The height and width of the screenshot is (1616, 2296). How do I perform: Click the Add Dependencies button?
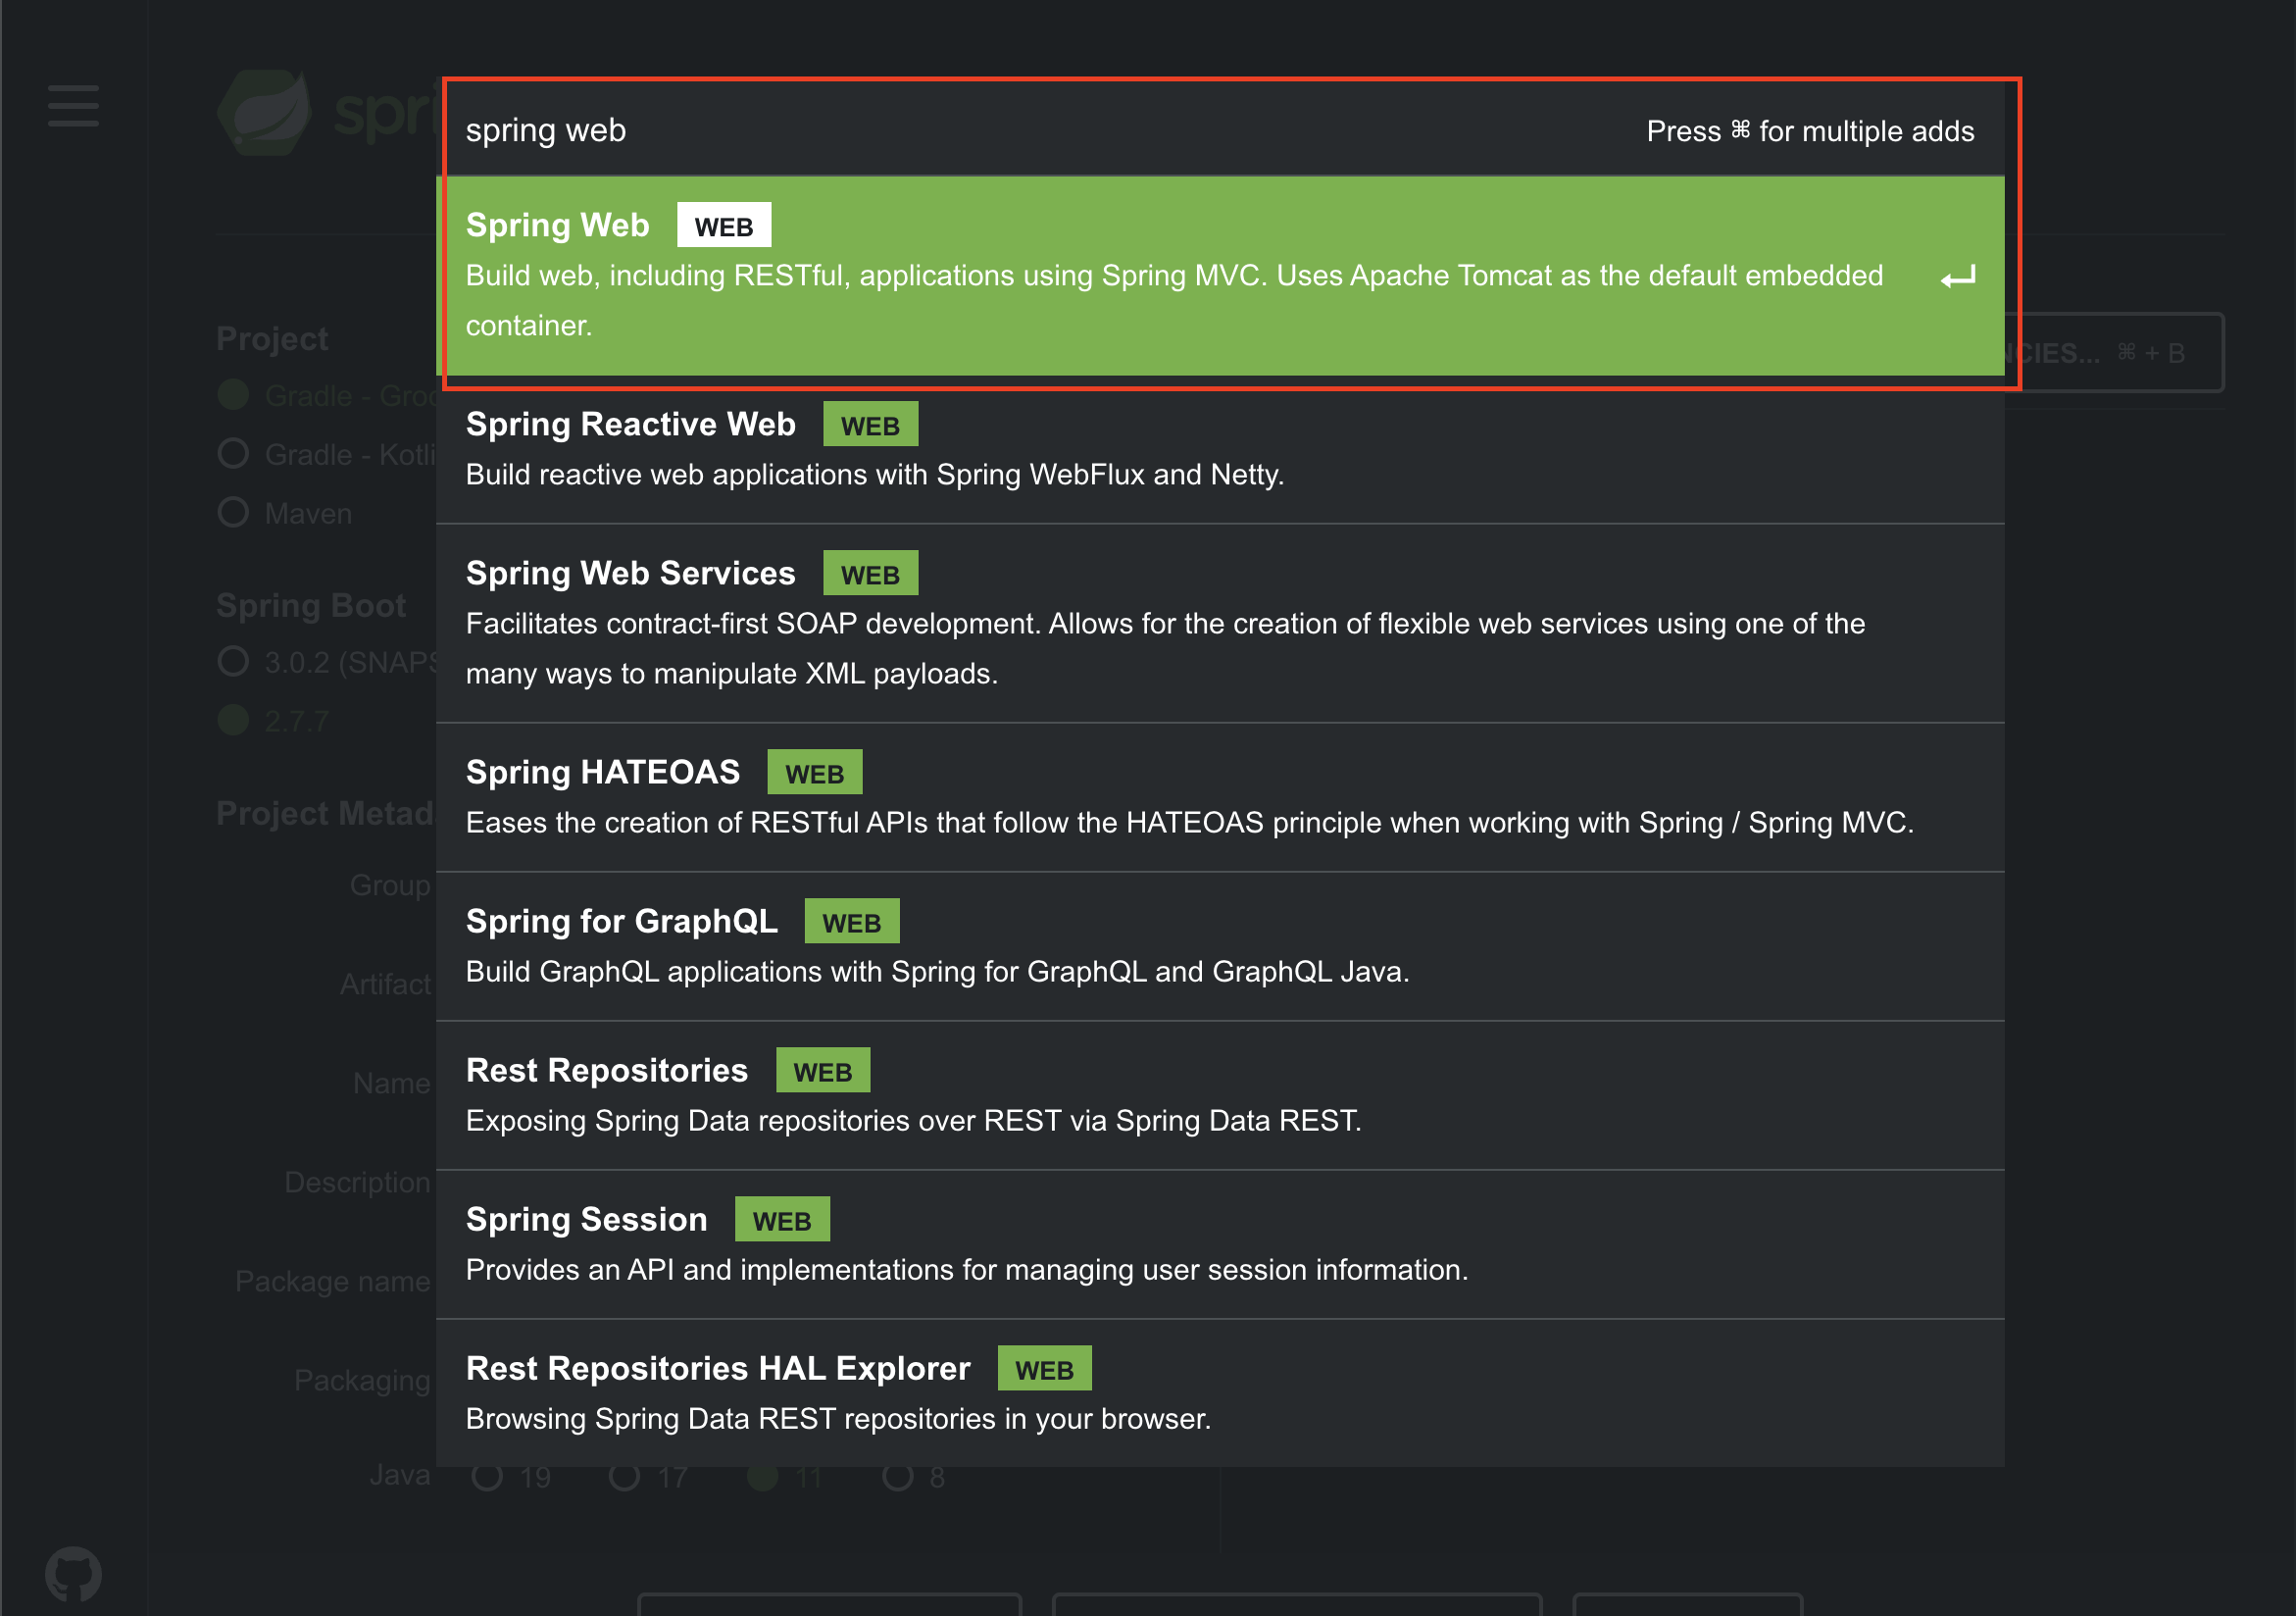(2120, 353)
